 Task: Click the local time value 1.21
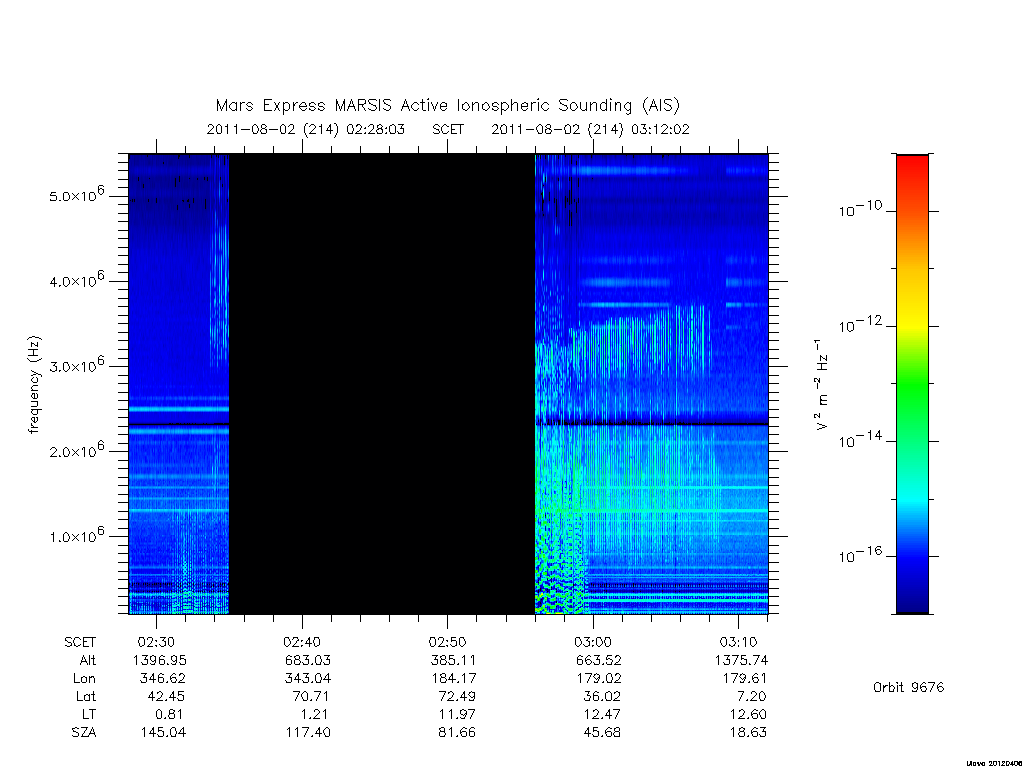coord(315,714)
